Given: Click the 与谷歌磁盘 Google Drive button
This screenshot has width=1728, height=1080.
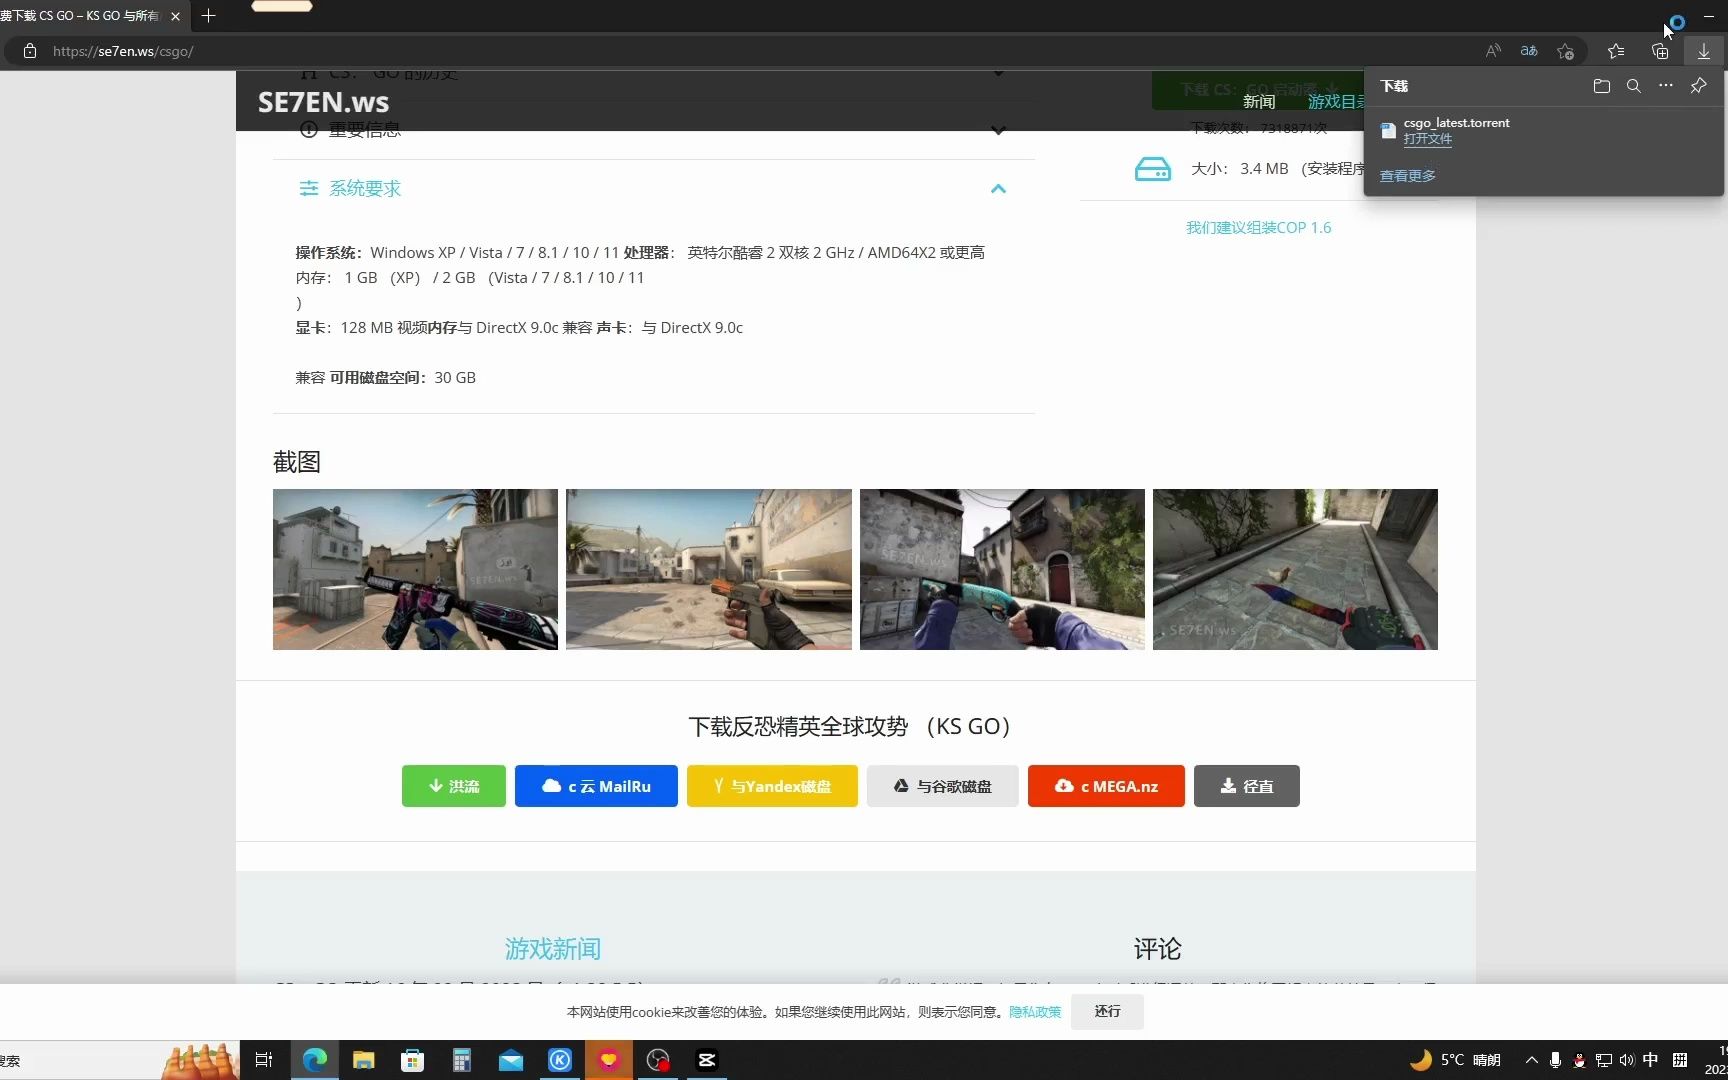Looking at the screenshot, I should coord(942,786).
